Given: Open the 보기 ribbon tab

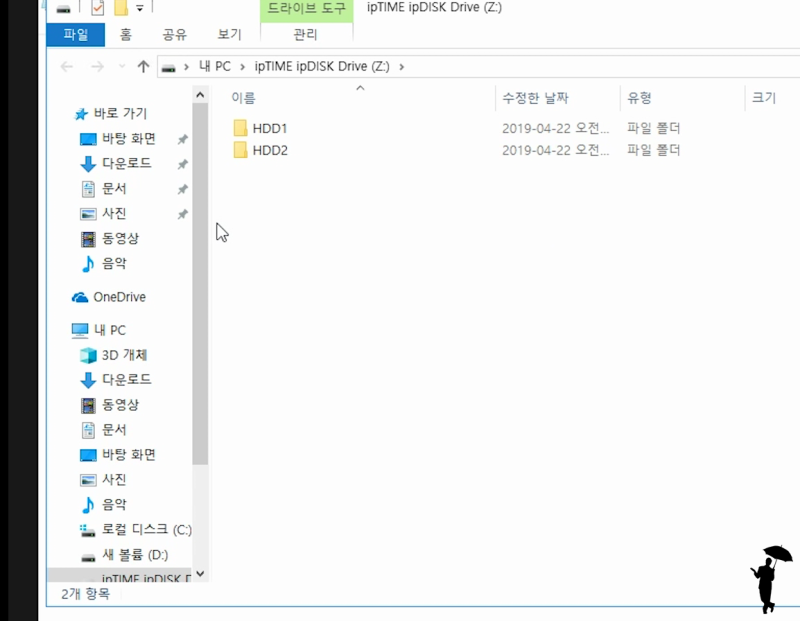Looking at the screenshot, I should coord(229,35).
